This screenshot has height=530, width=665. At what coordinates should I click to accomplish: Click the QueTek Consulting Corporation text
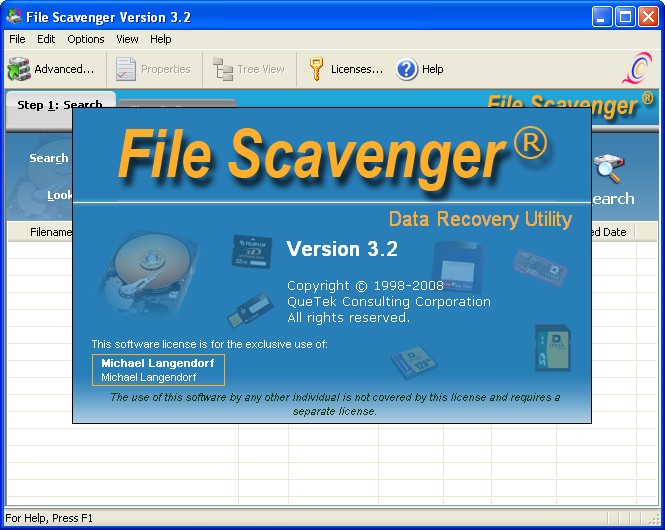(389, 301)
